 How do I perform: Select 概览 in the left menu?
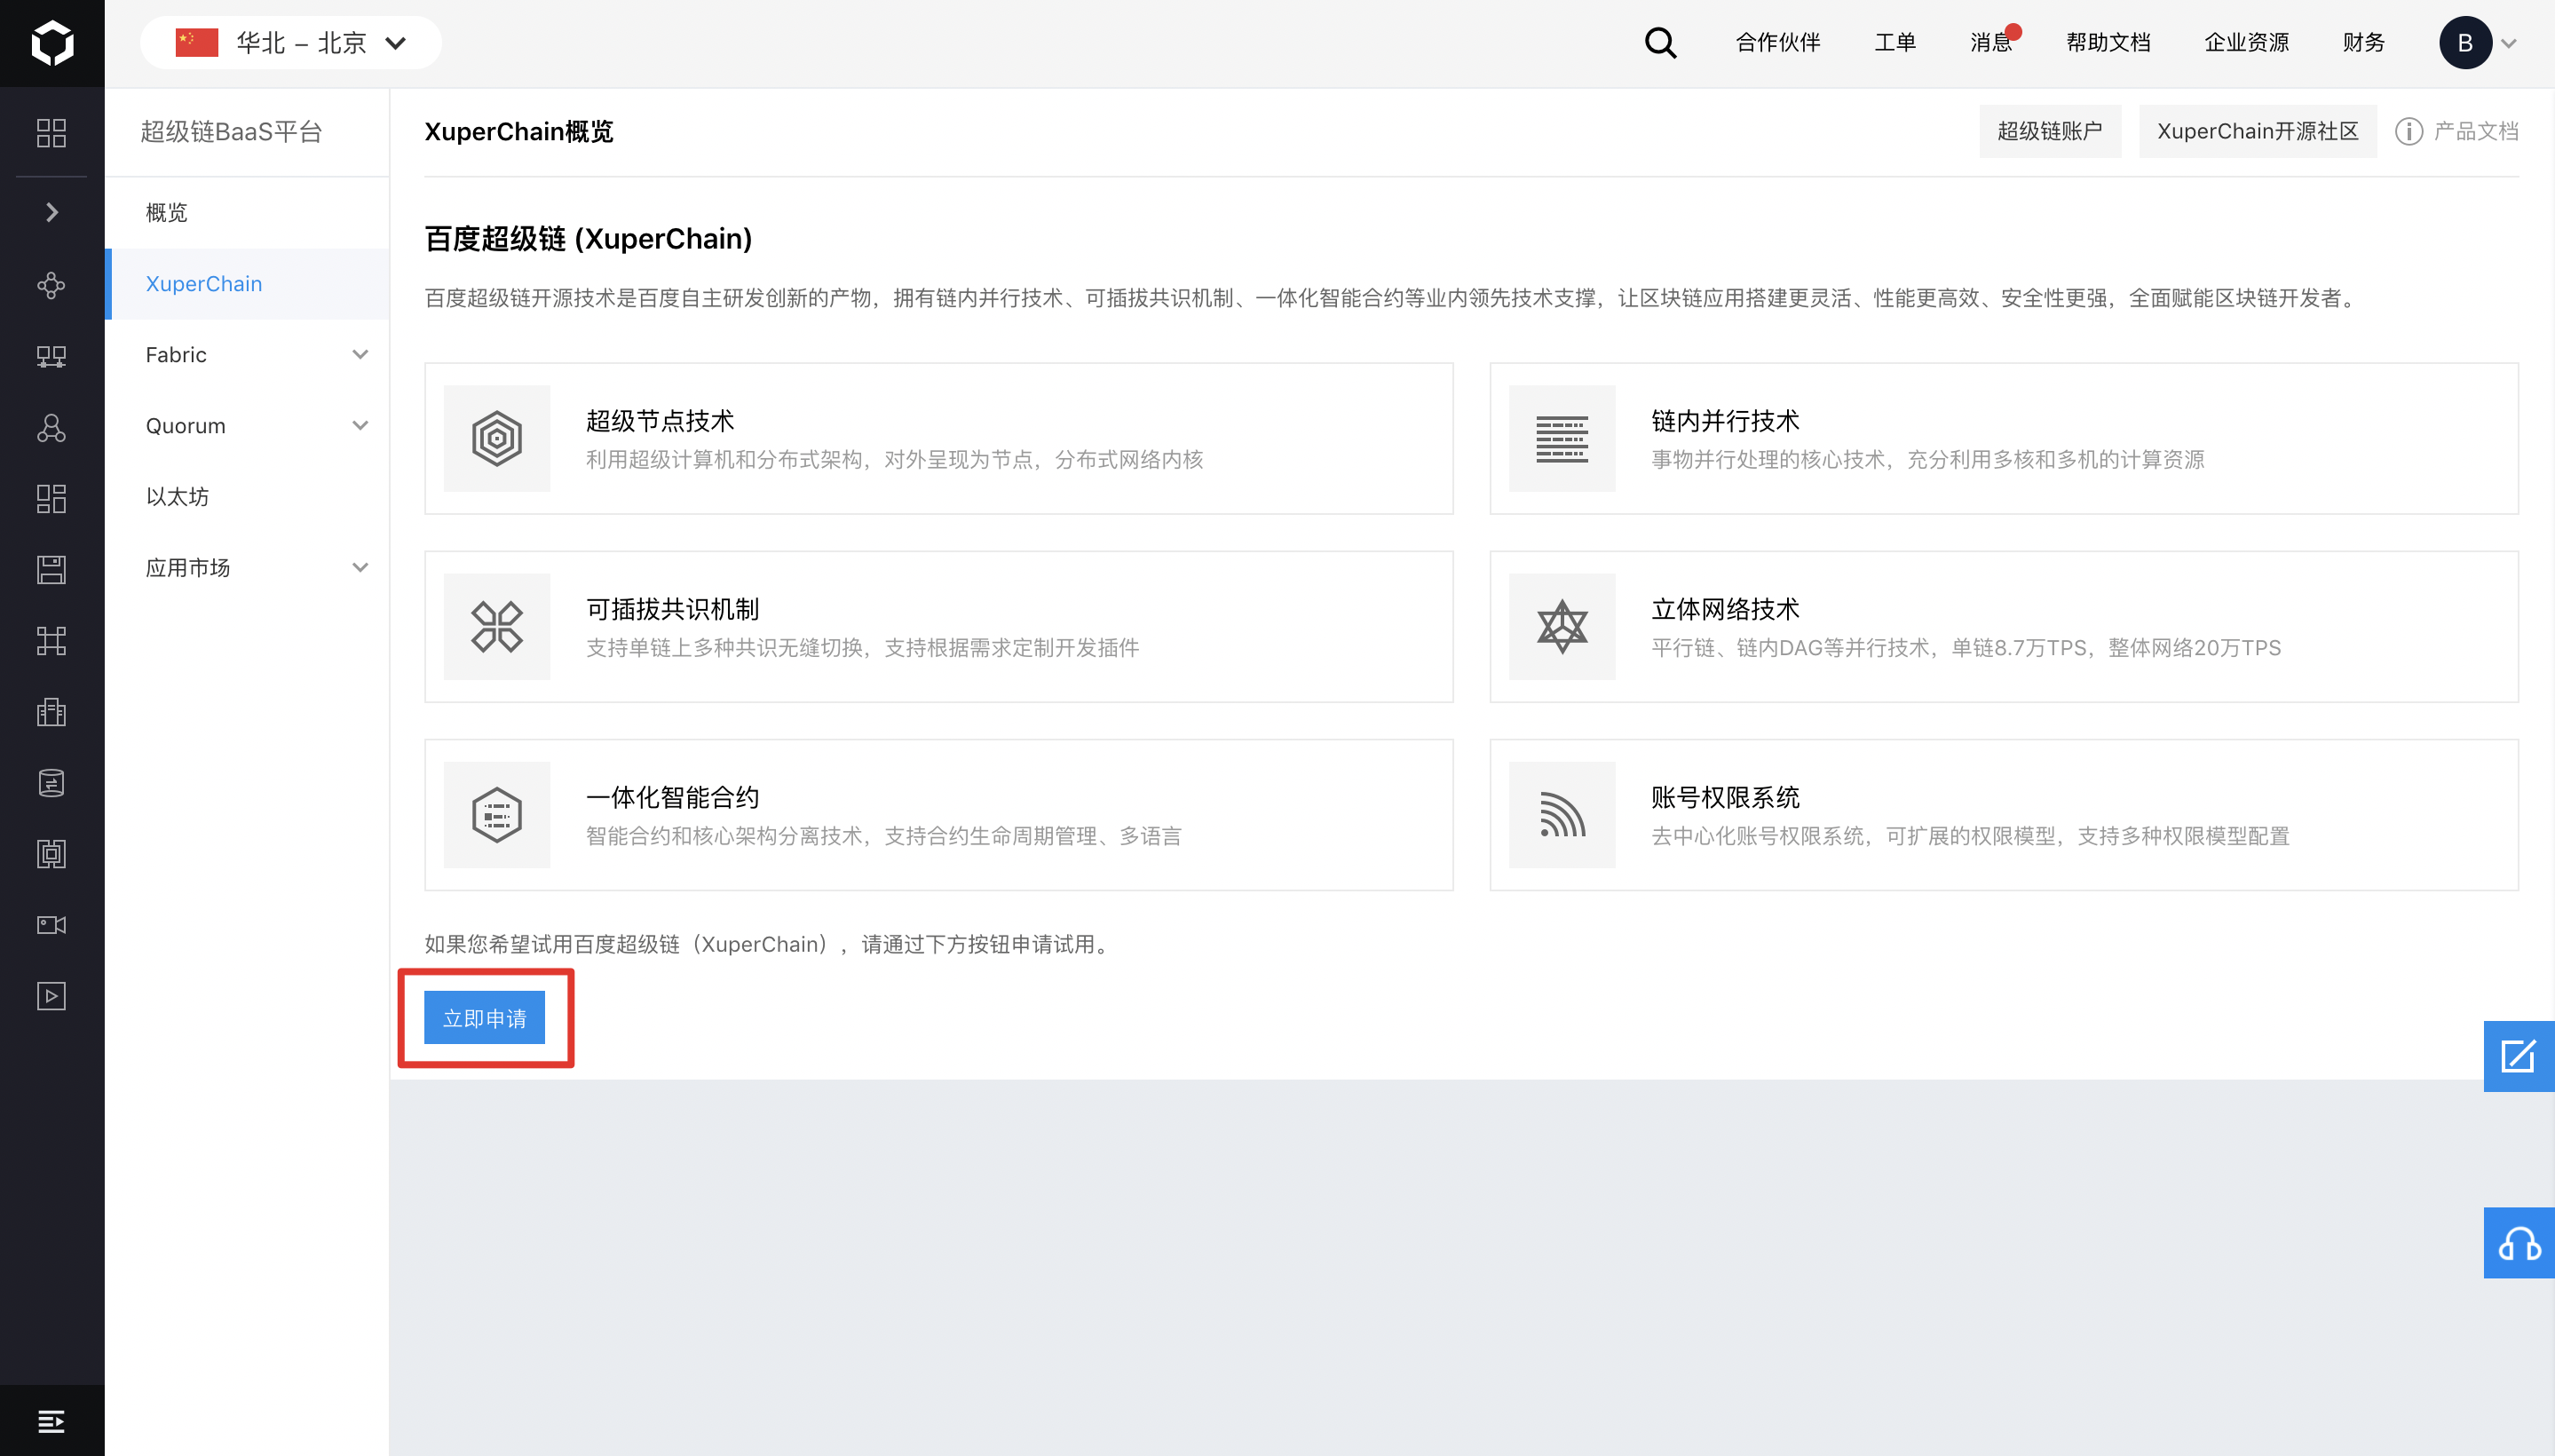click(247, 212)
